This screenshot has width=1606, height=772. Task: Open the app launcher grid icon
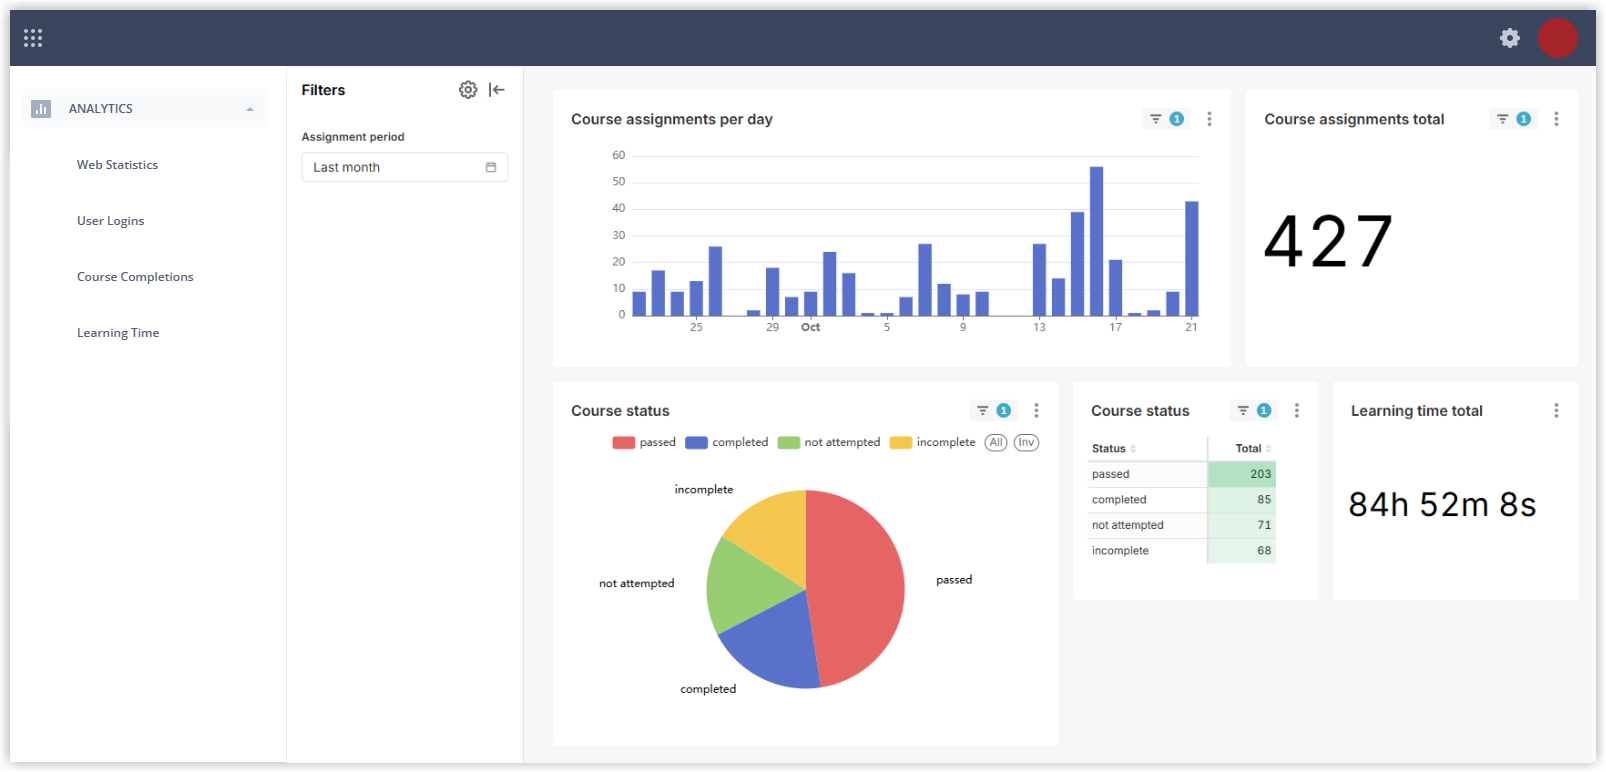coord(33,38)
